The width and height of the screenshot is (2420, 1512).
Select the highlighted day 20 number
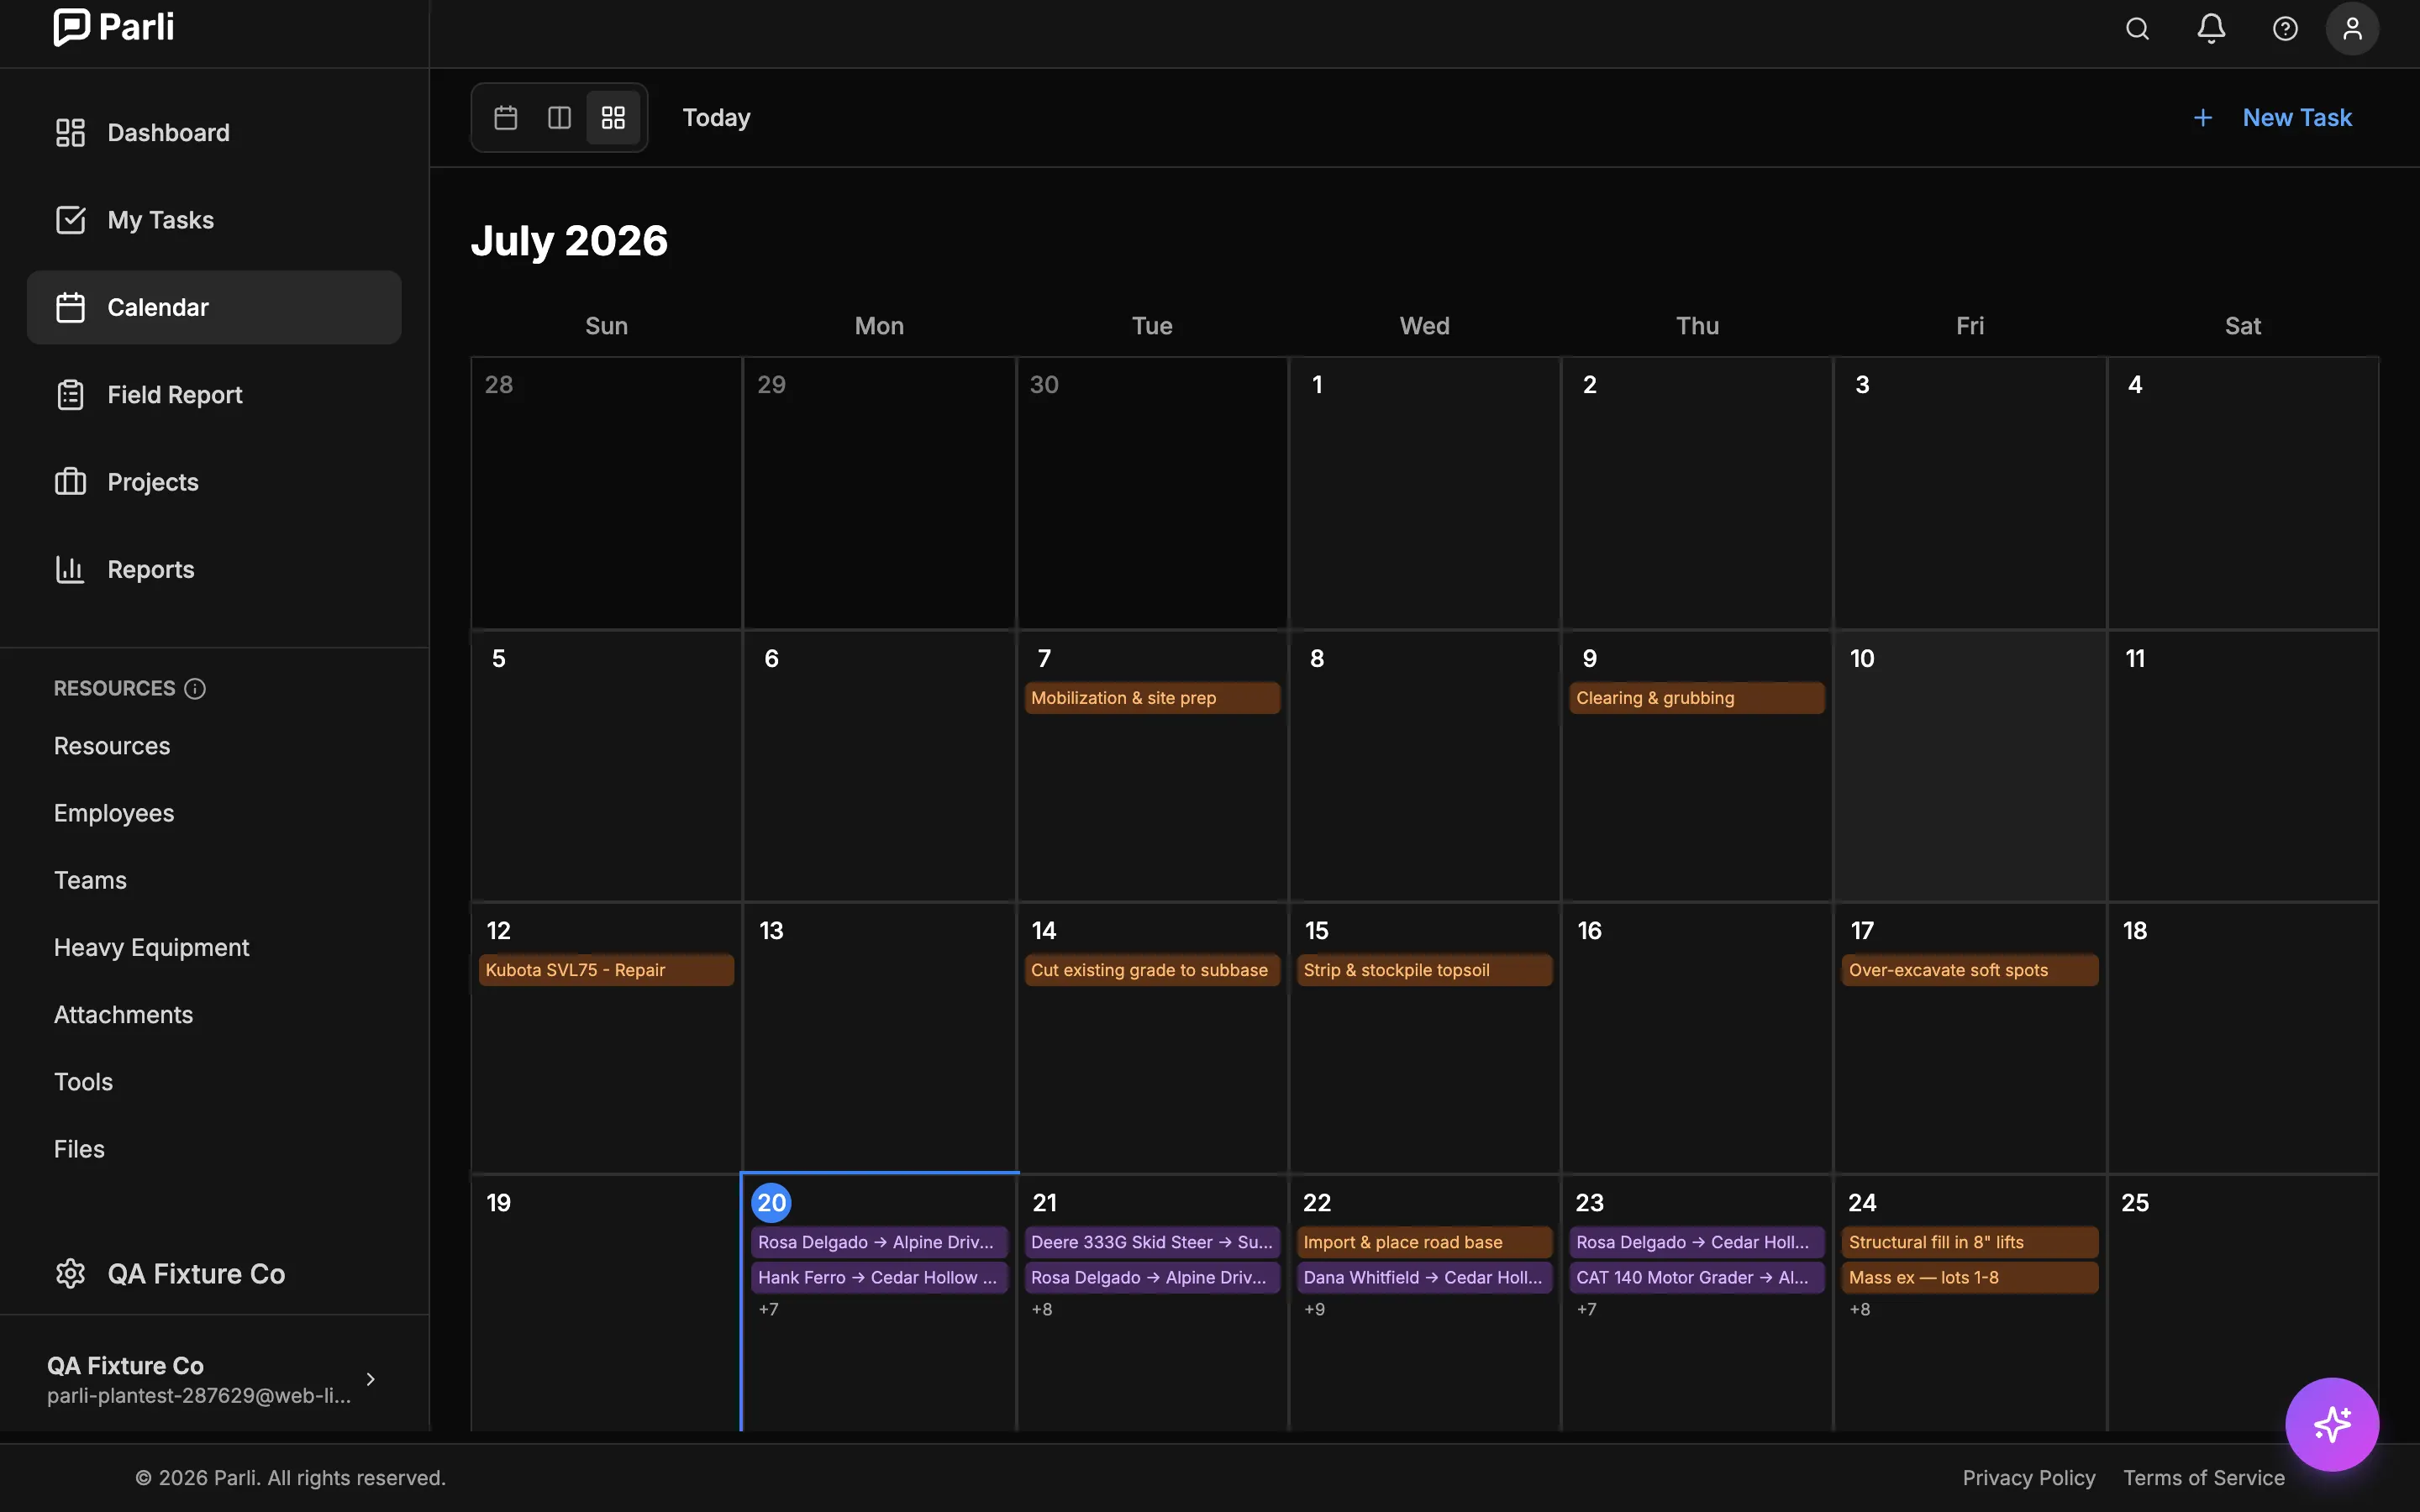pos(771,1203)
